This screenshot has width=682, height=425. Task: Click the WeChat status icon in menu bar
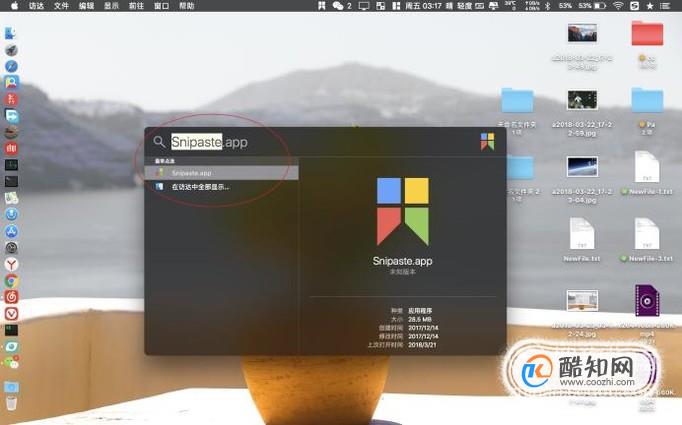pos(338,6)
